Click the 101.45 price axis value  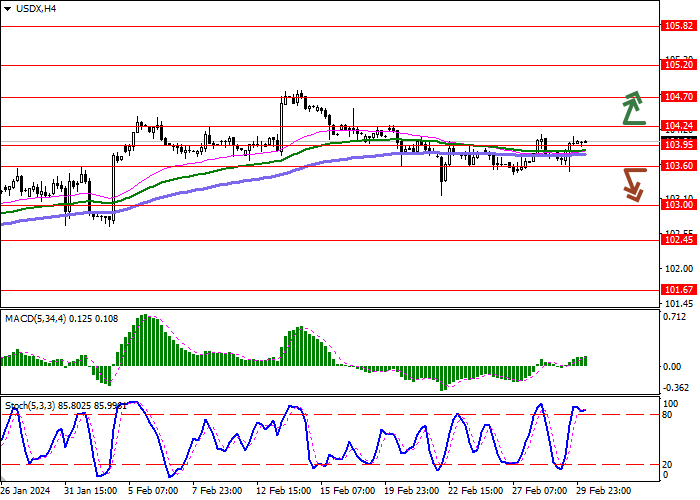click(679, 304)
